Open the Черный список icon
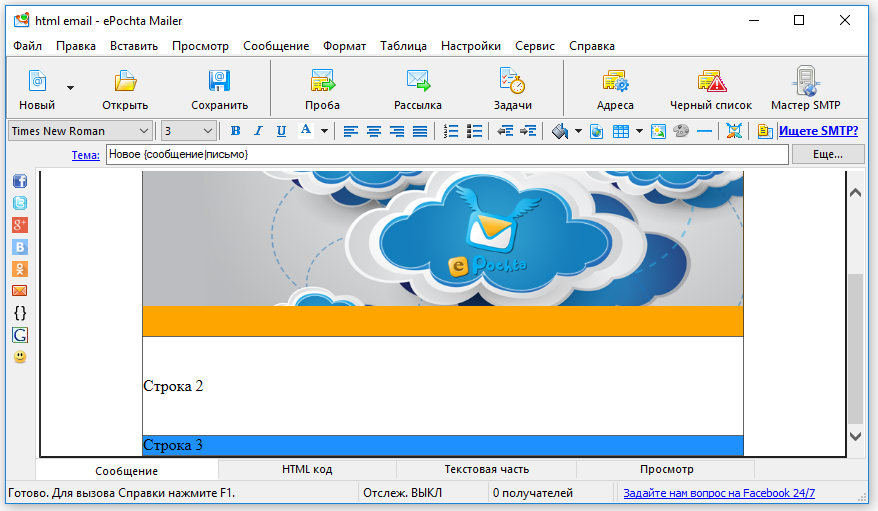The image size is (878, 511). point(711,81)
